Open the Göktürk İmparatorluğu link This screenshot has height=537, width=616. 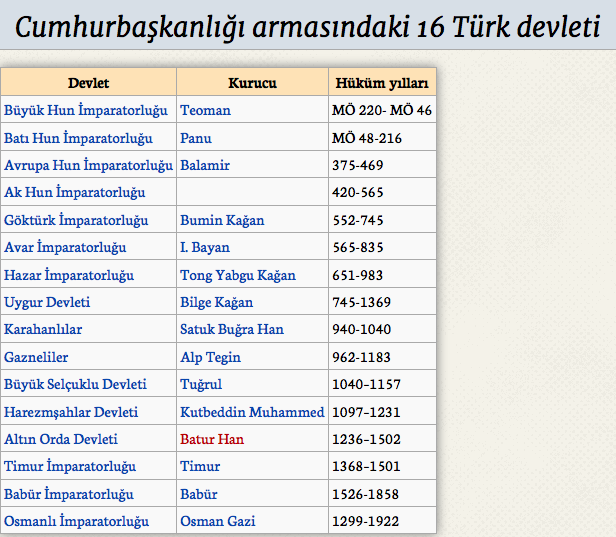click(x=76, y=220)
